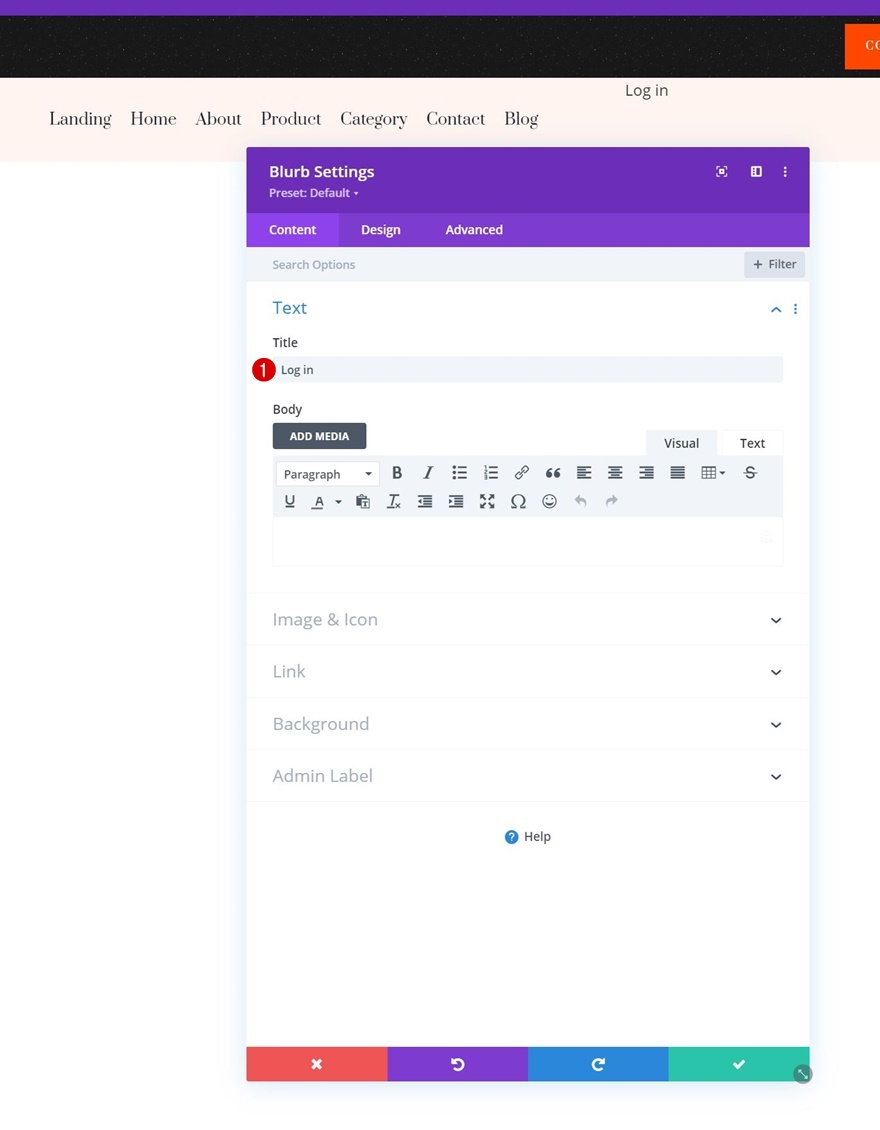Expand the Admin Label section

pyautogui.click(x=528, y=776)
